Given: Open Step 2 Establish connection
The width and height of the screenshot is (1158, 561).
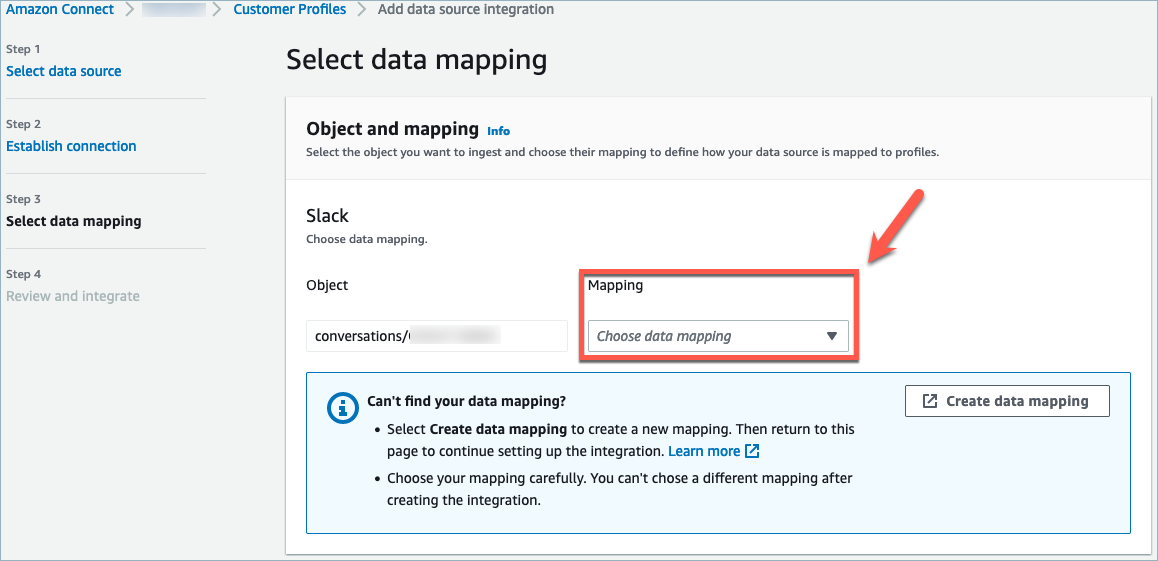Looking at the screenshot, I should pos(71,146).
